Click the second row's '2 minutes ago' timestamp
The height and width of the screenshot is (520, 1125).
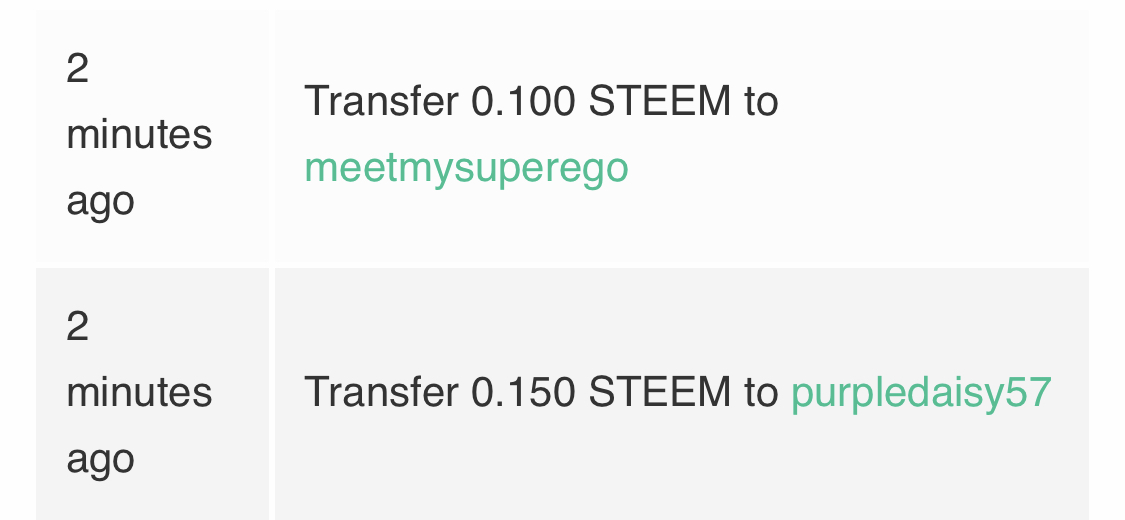point(139,393)
